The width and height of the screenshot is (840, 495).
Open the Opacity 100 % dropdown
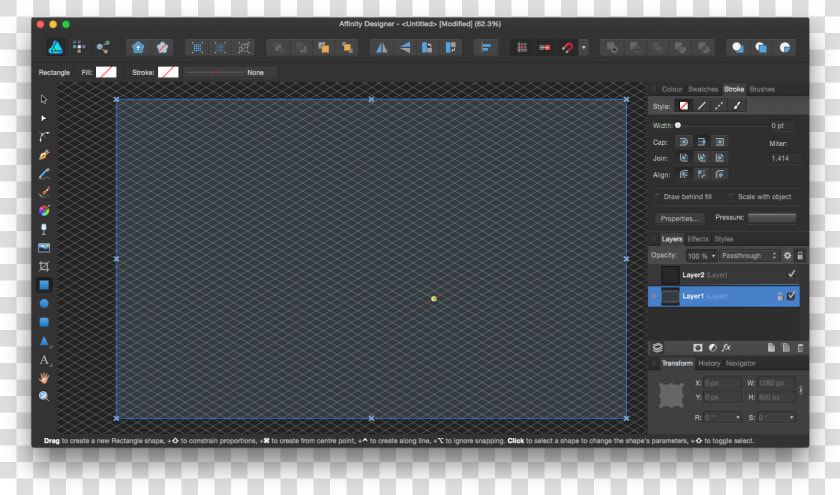pos(702,256)
